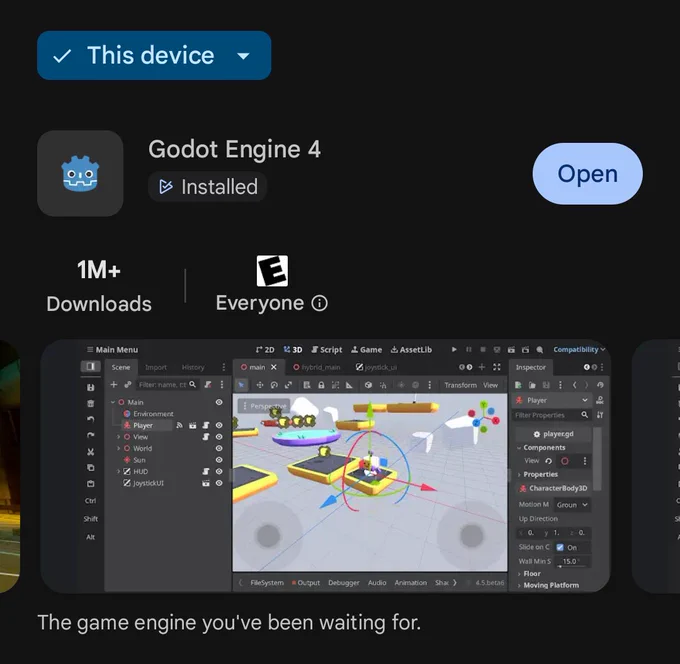Click the Add Node plus icon
Image resolution: width=680 pixels, height=664 pixels.
click(x=114, y=384)
